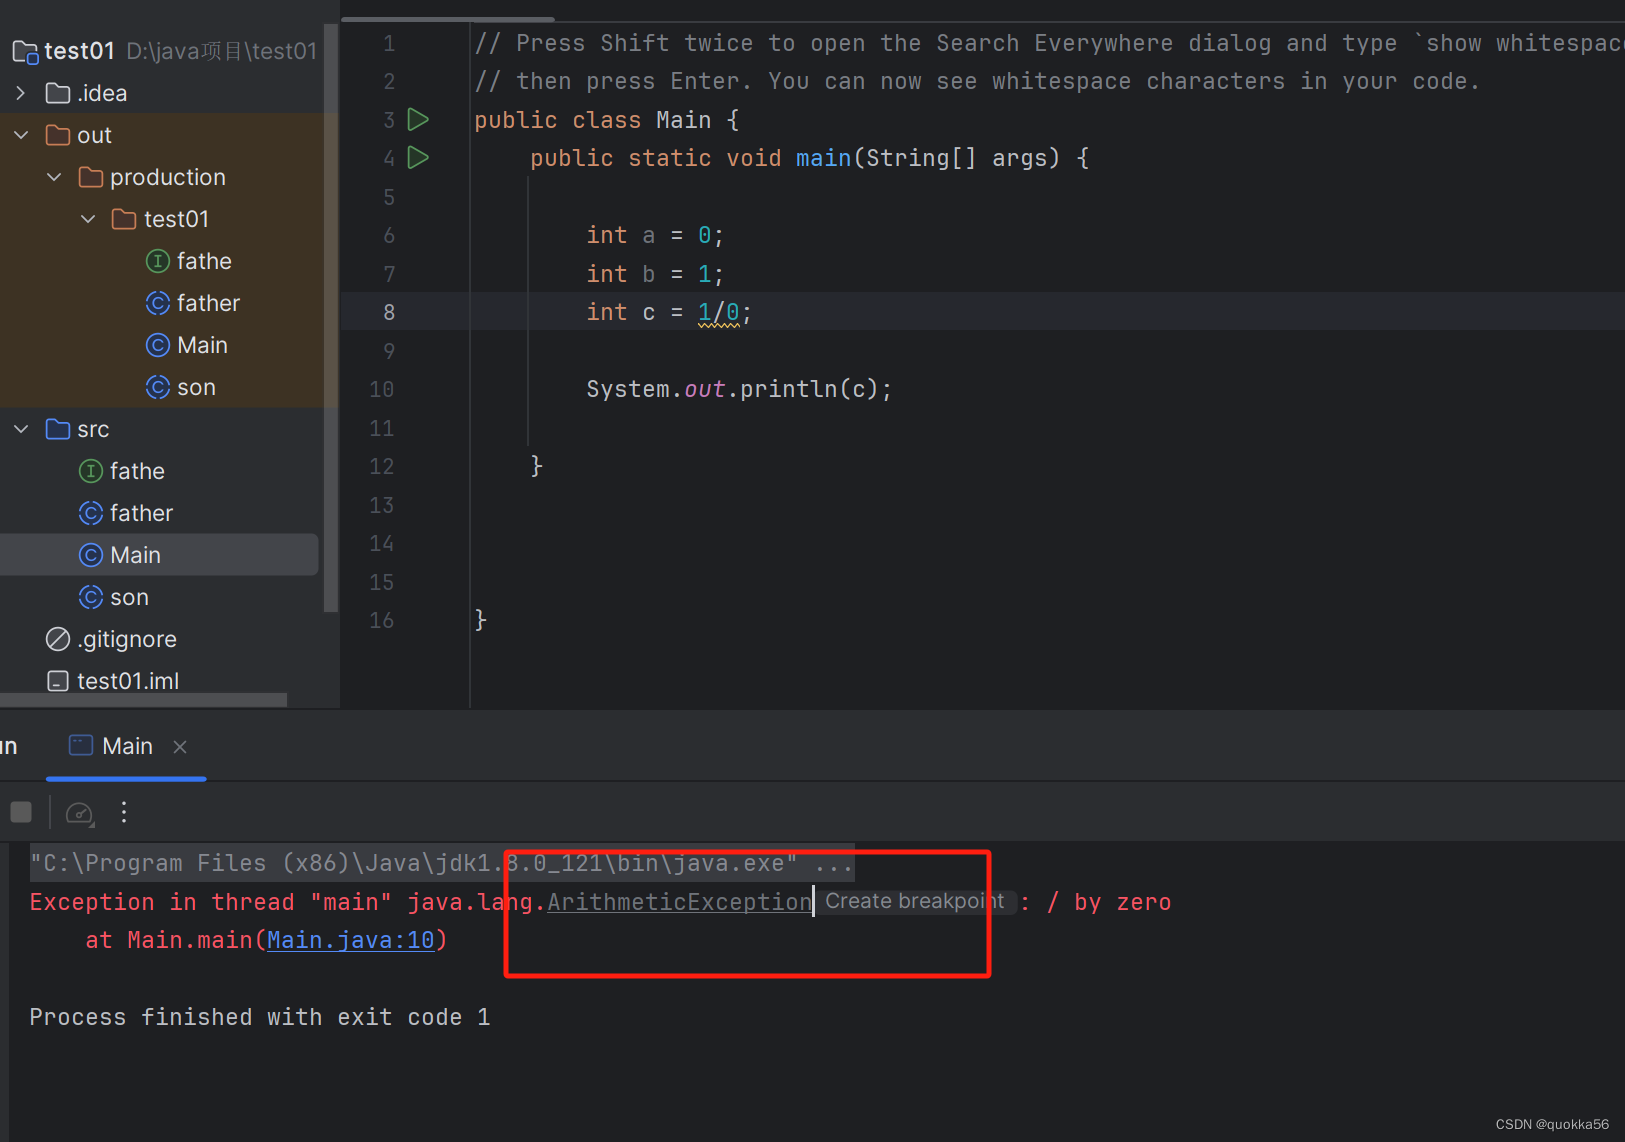1625x1142 pixels.
Task: Collapse the src folder
Action: 21,429
